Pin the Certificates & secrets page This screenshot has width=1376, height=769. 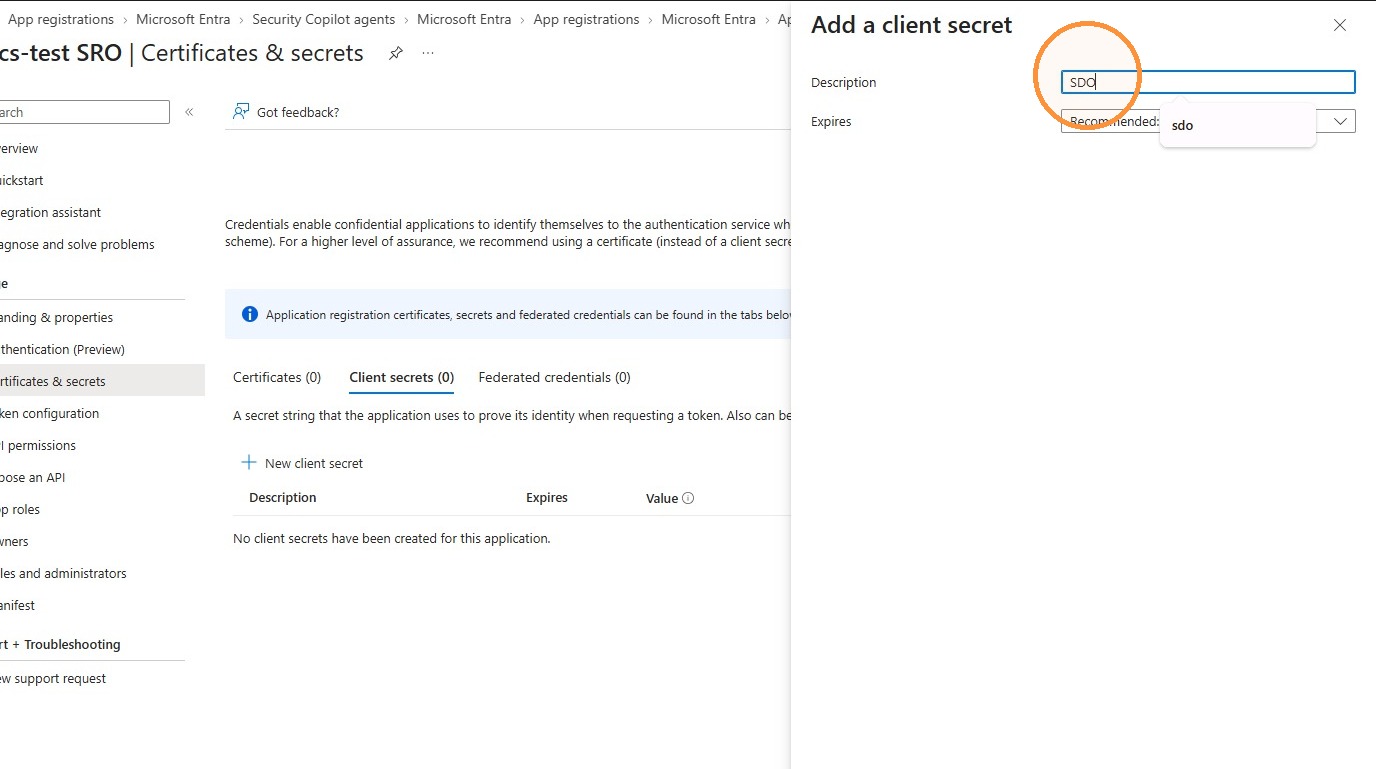396,53
